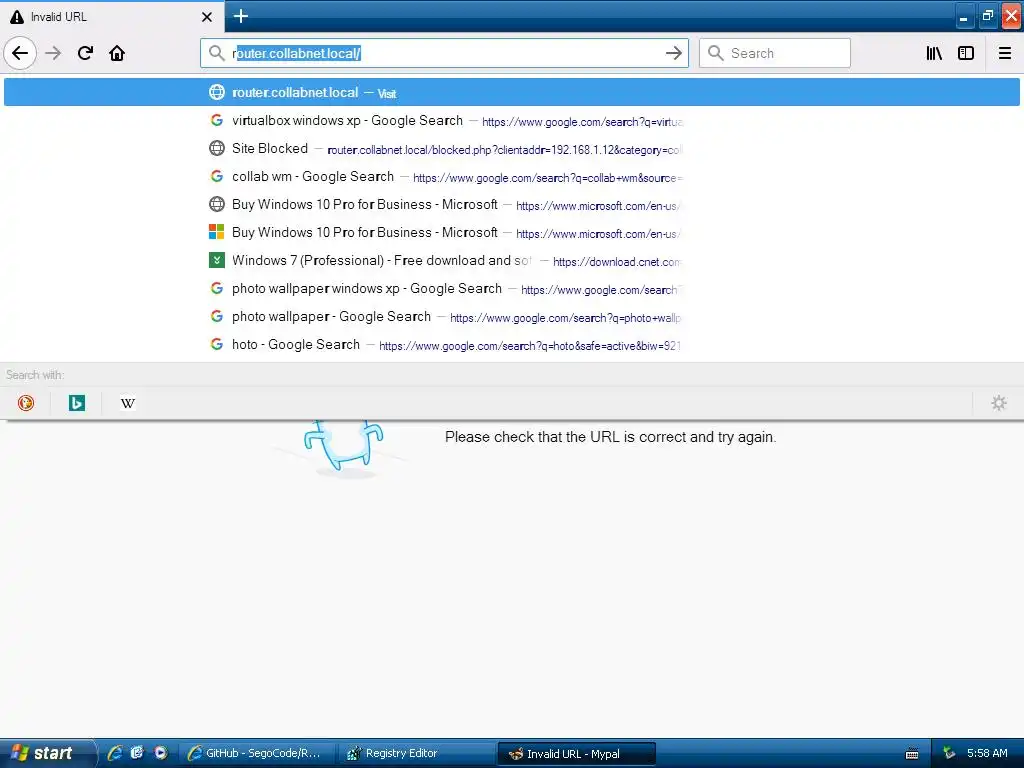Switch to GitHub - SegoCode taskbar window
Image resolution: width=1024 pixels, height=768 pixels.
click(257, 753)
